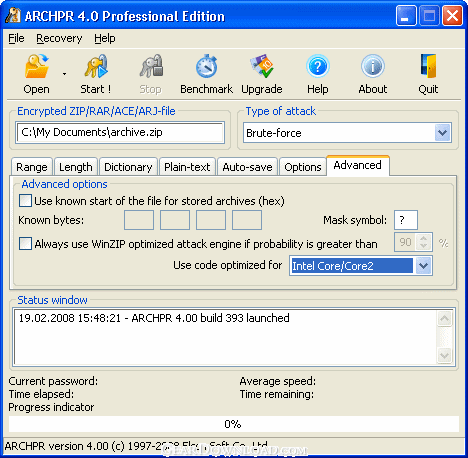Enable Always use WinZIP optimized attack engine

[25, 244]
